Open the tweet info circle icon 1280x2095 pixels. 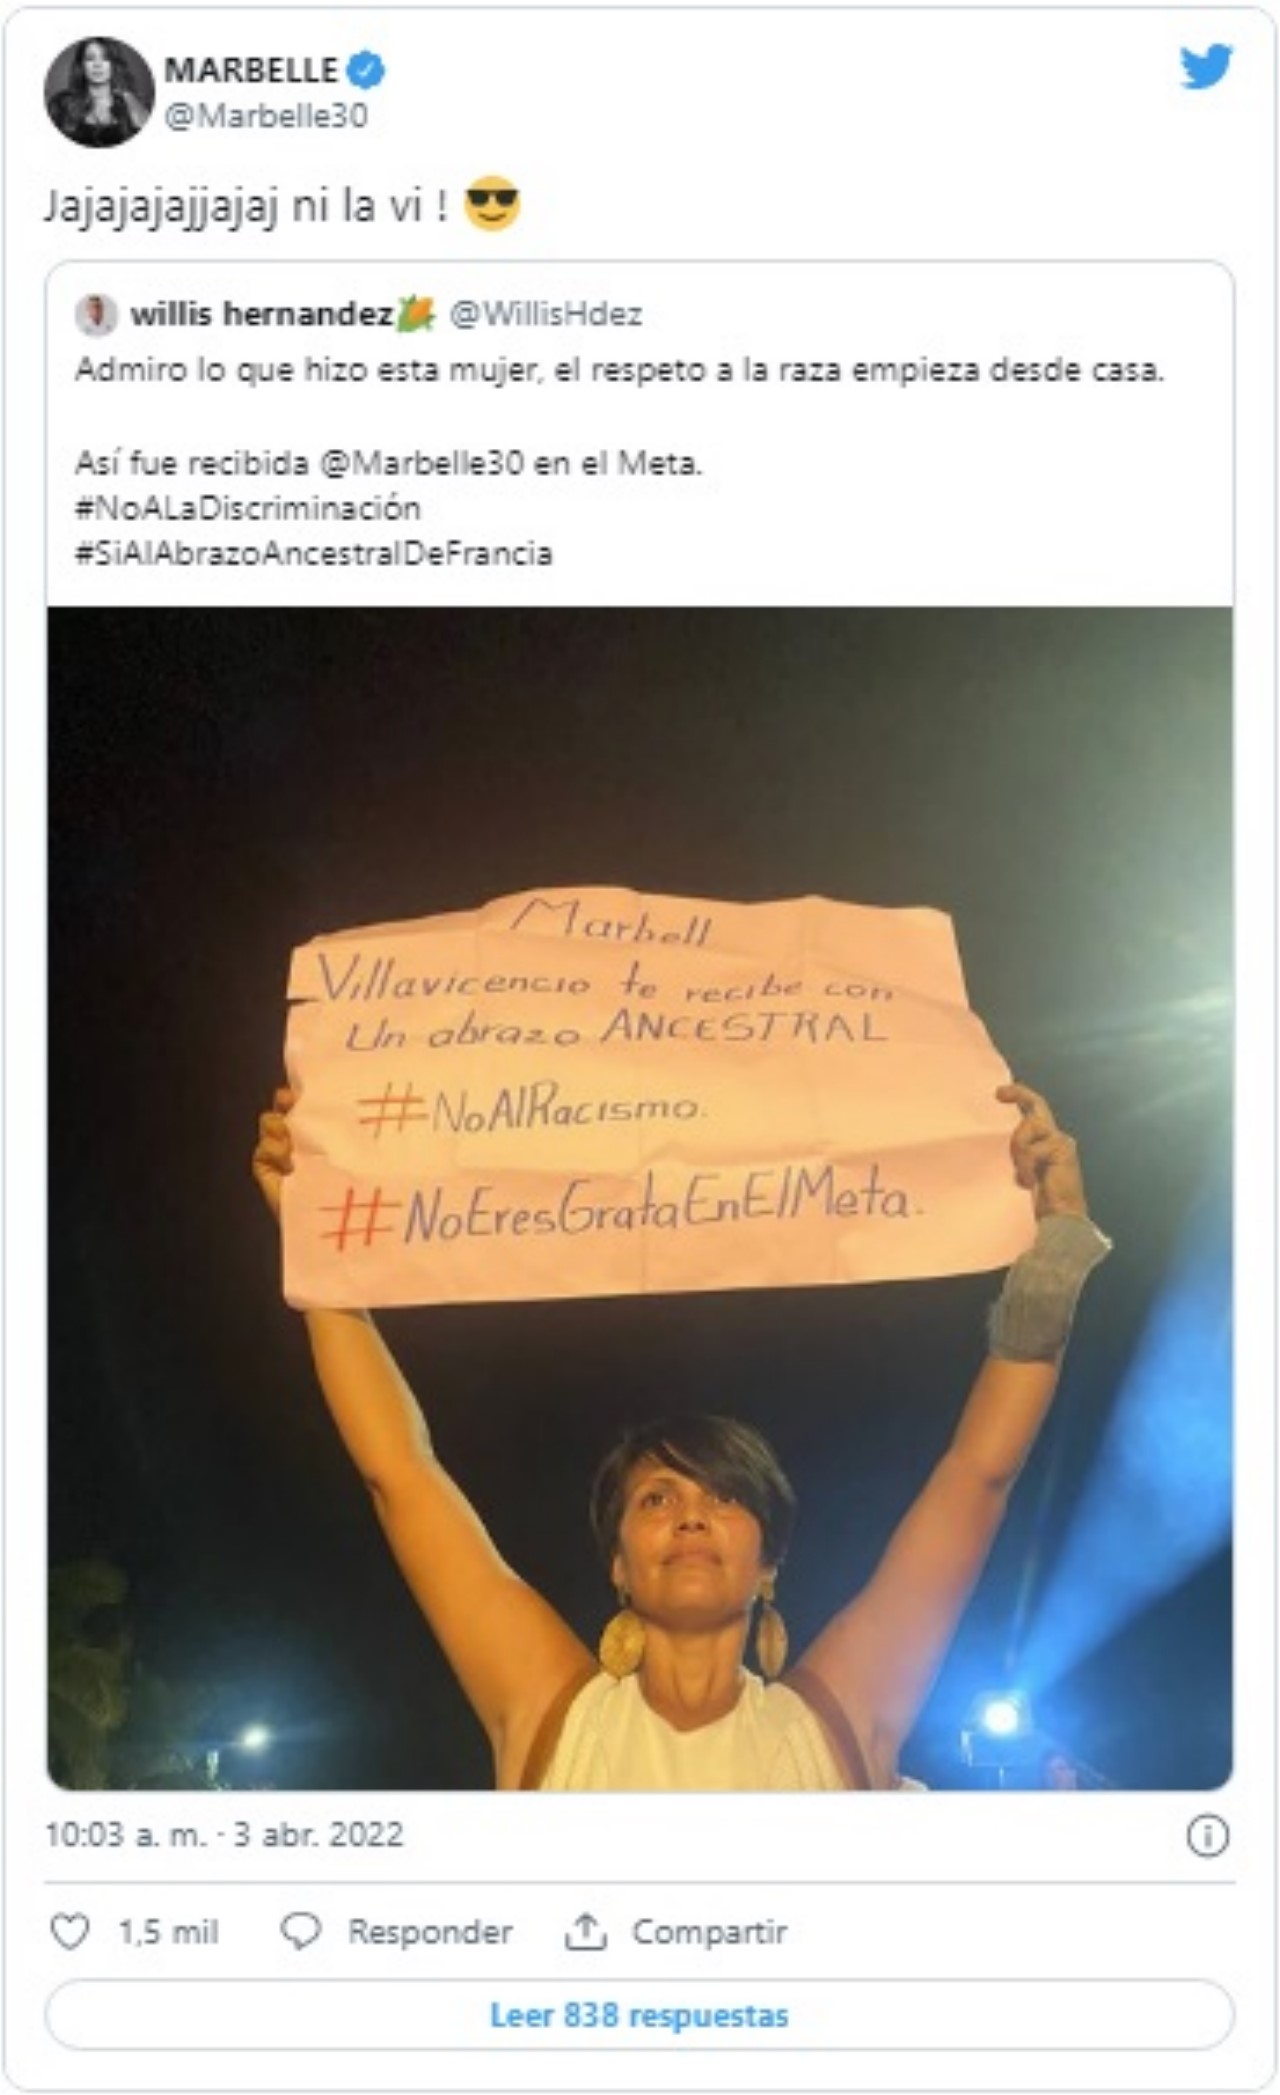coord(1207,1836)
